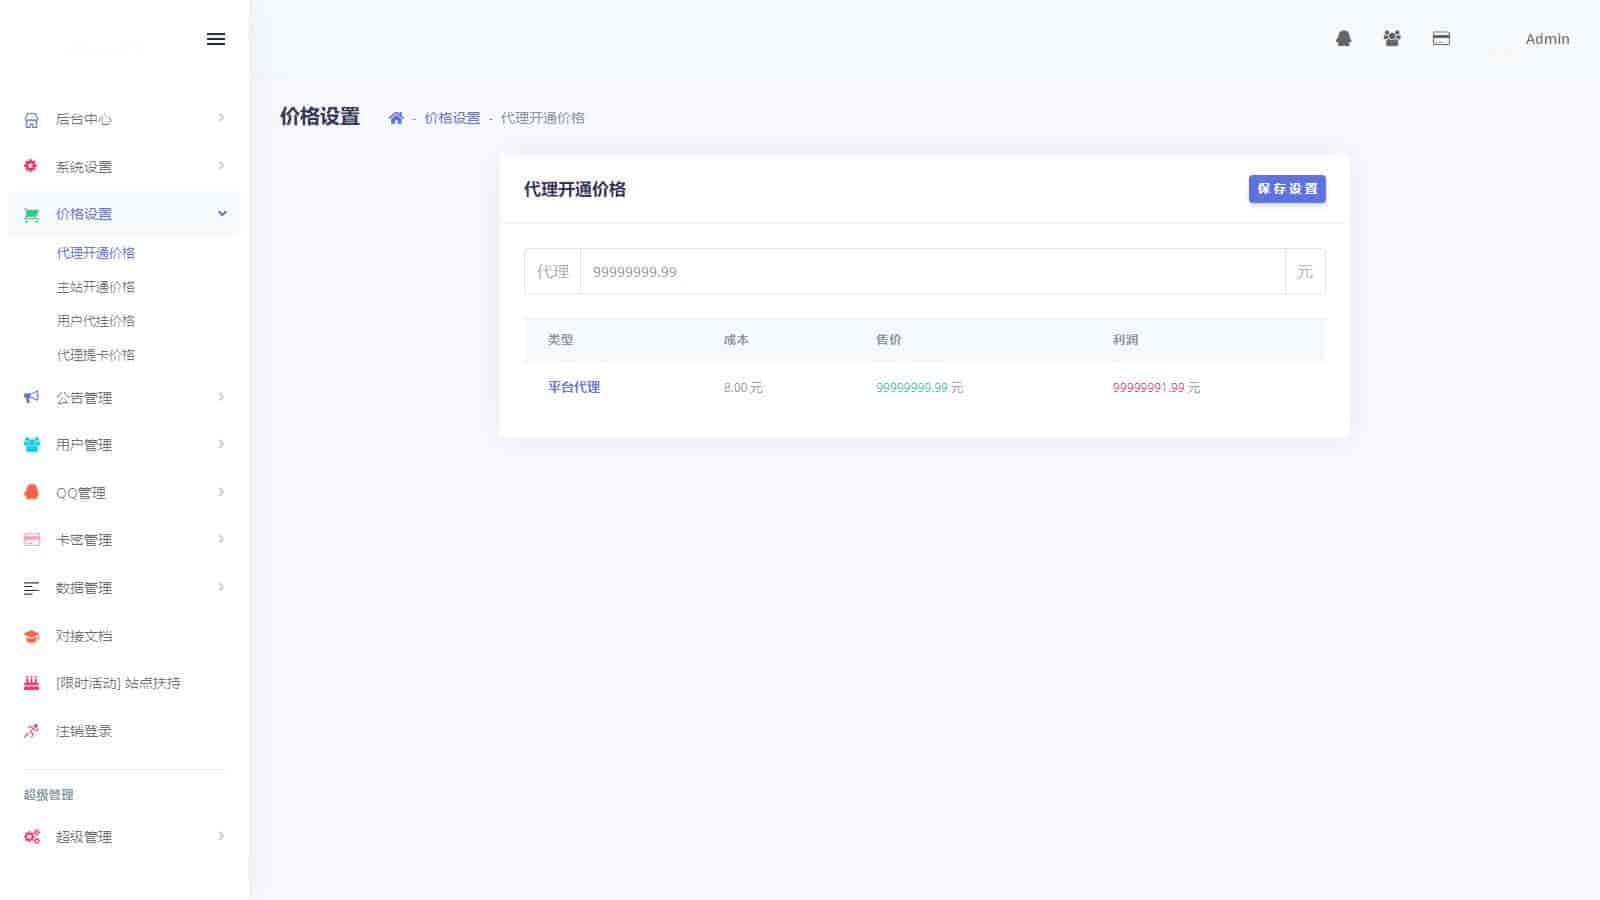Click the 站点扶持 cake icon
The image size is (1600, 900).
32,683
